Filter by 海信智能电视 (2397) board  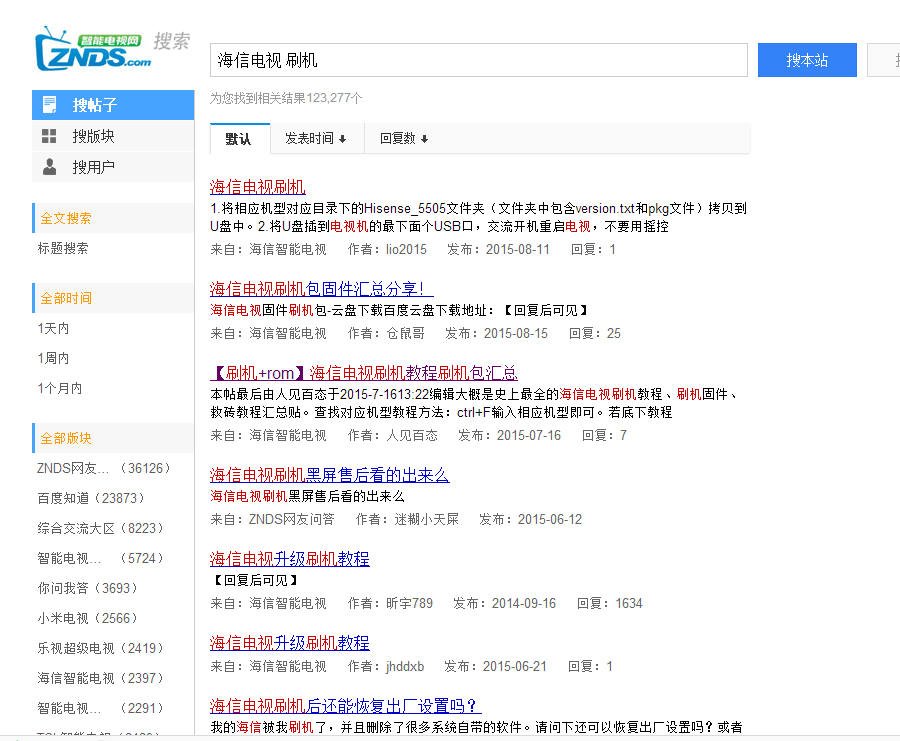[x=100, y=678]
